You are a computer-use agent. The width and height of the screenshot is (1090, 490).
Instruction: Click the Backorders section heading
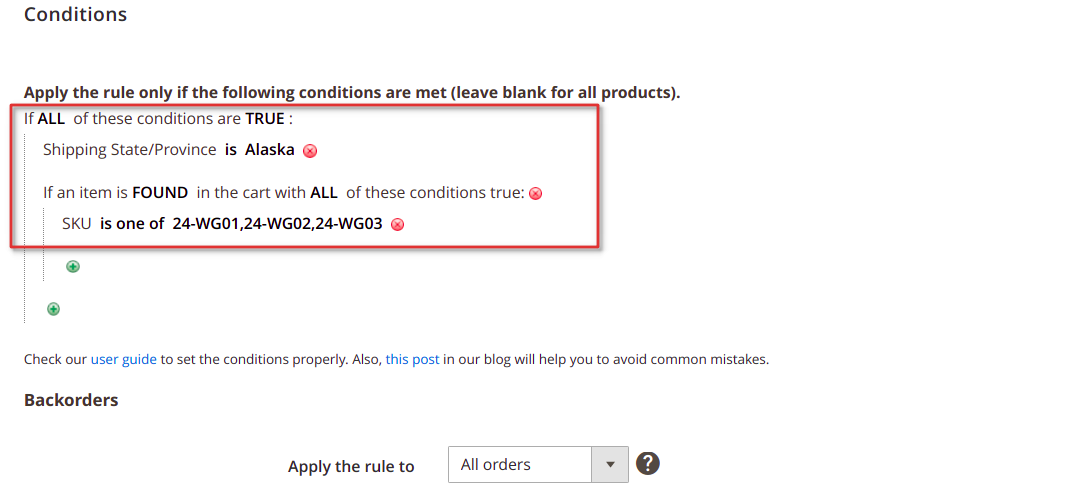coord(71,400)
